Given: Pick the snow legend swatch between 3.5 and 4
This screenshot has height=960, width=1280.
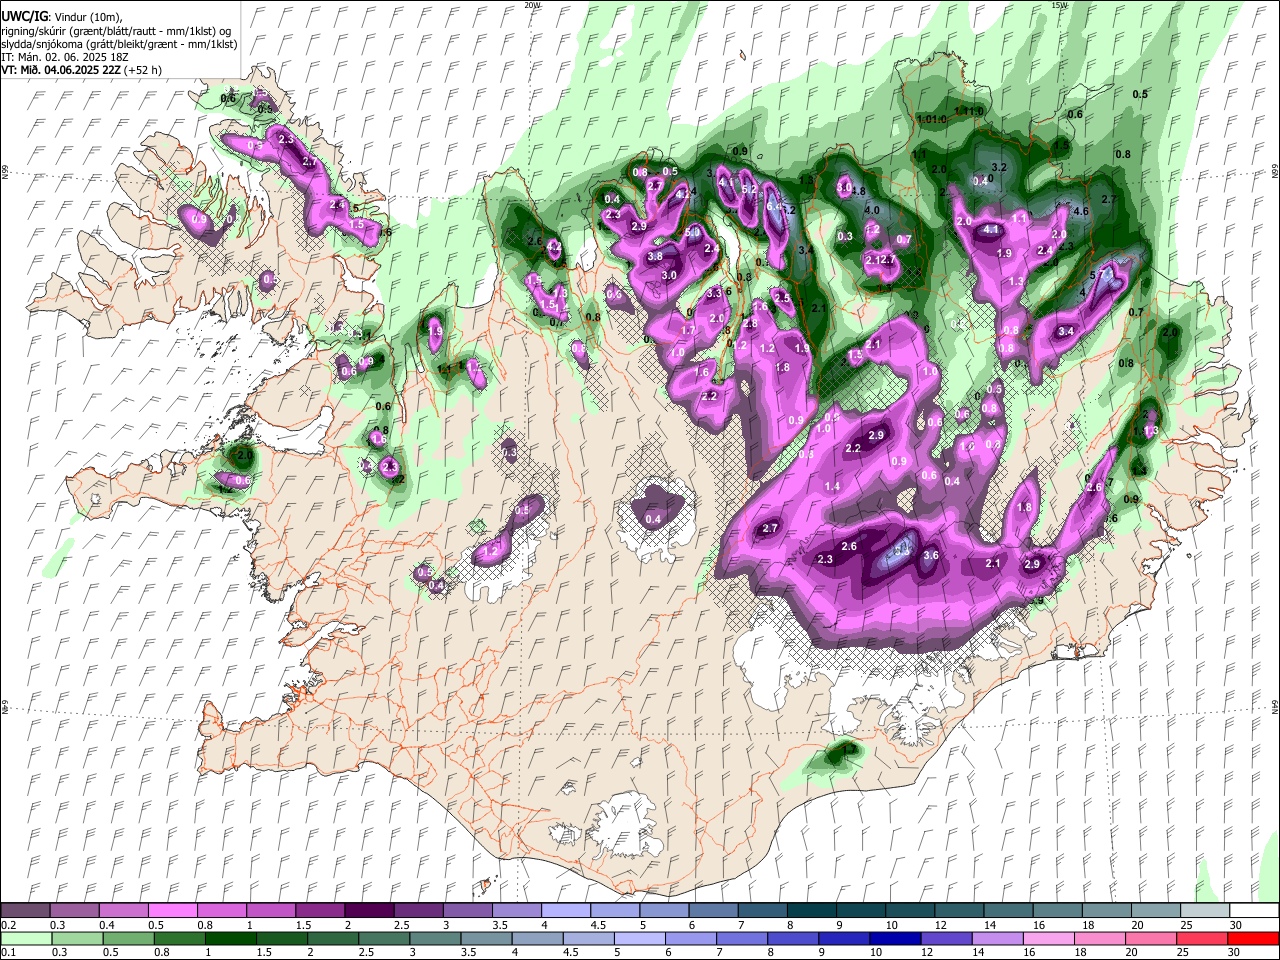Looking at the screenshot, I should (516, 911).
